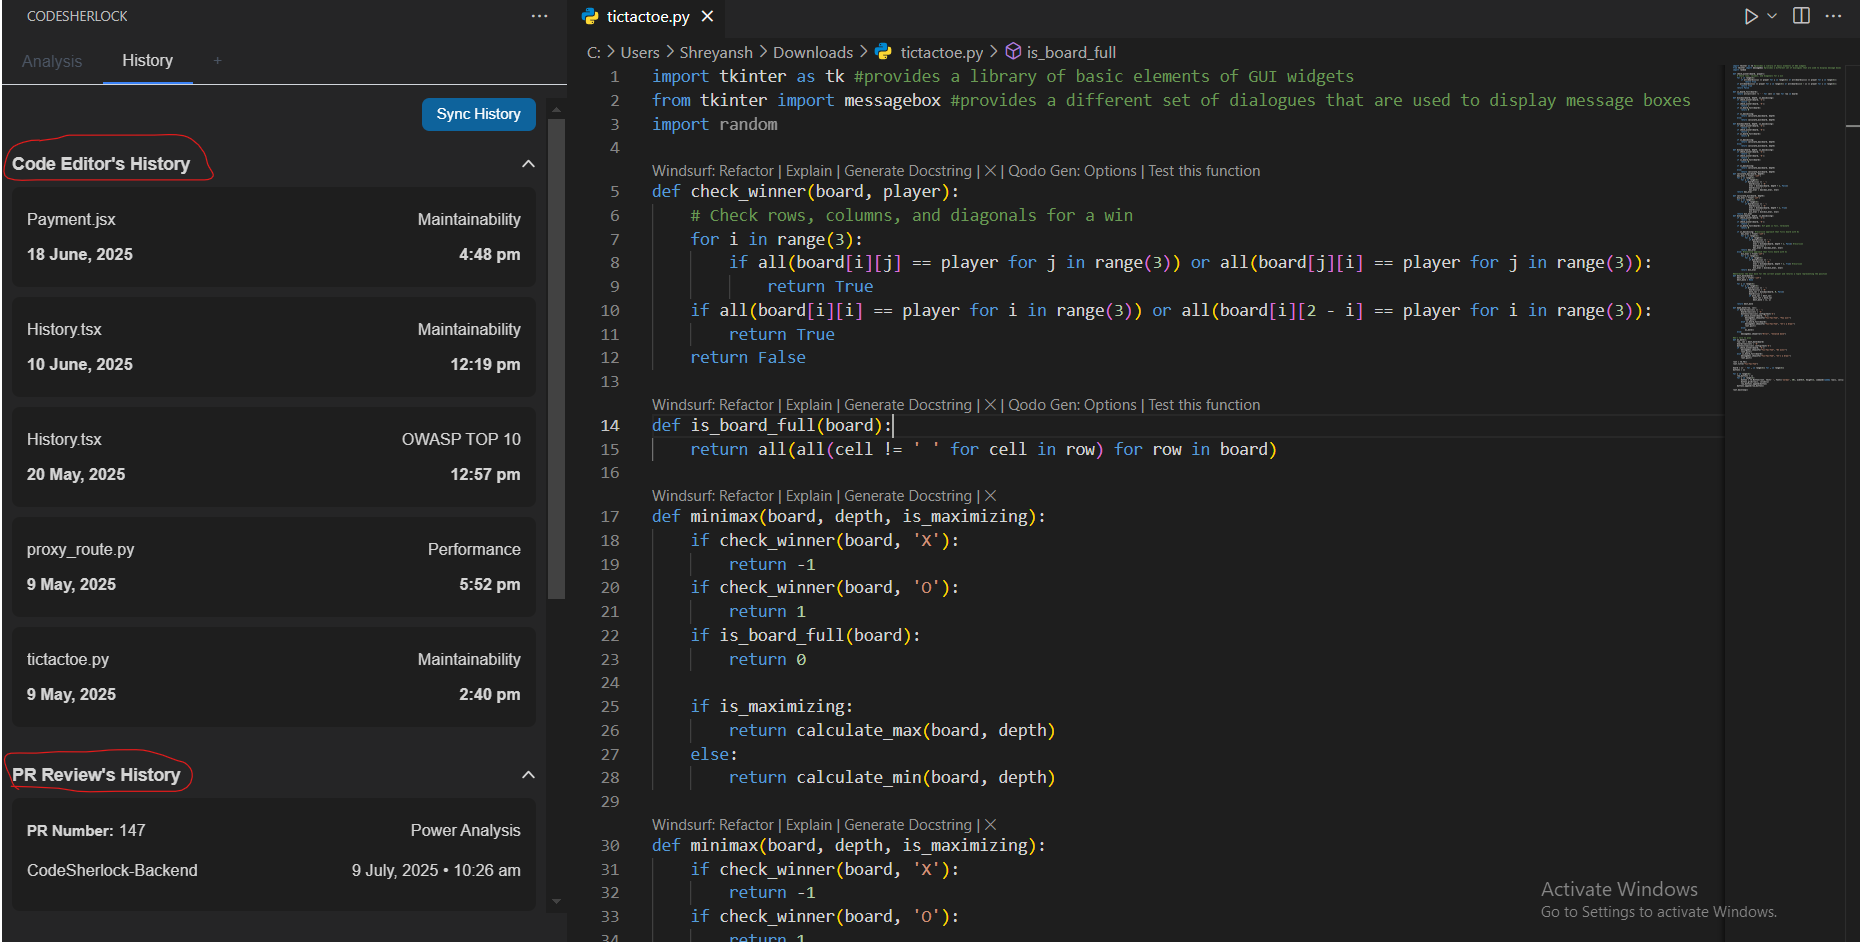The height and width of the screenshot is (942, 1860).
Task: Open the split editor icon
Action: click(x=1801, y=16)
